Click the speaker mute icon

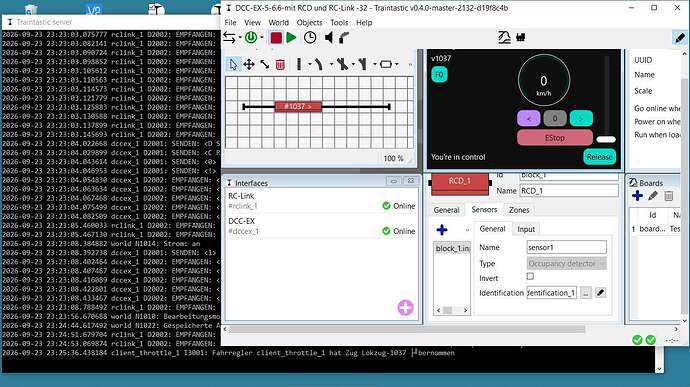pos(329,38)
